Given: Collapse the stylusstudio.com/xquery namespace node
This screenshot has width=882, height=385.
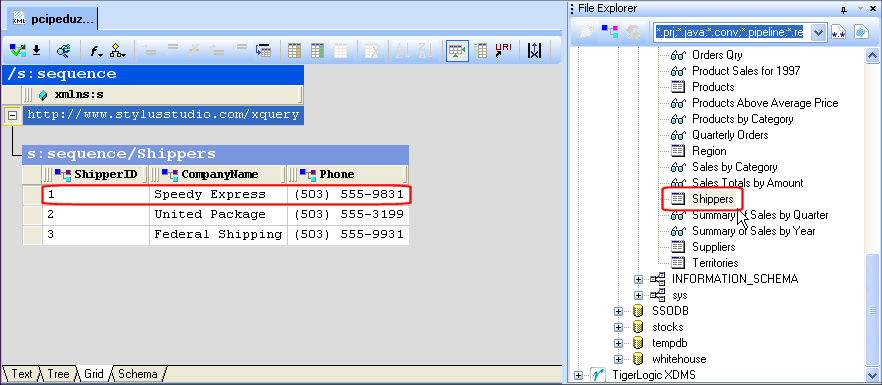Looking at the screenshot, I should (12, 115).
